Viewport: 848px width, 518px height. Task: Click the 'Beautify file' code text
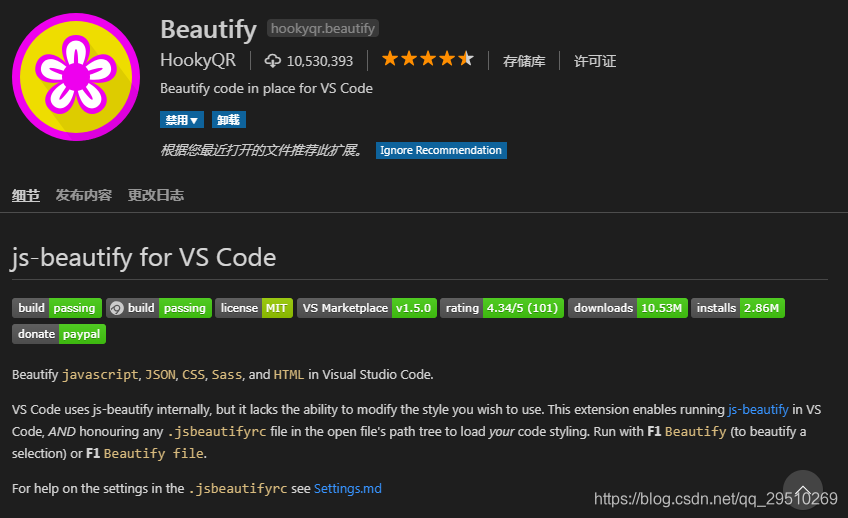(x=154, y=454)
